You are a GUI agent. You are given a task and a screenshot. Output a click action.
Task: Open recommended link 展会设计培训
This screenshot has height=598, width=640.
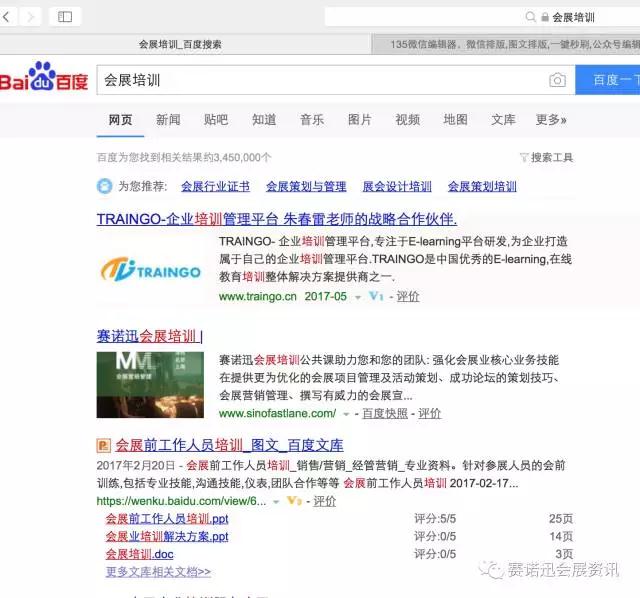[397, 187]
